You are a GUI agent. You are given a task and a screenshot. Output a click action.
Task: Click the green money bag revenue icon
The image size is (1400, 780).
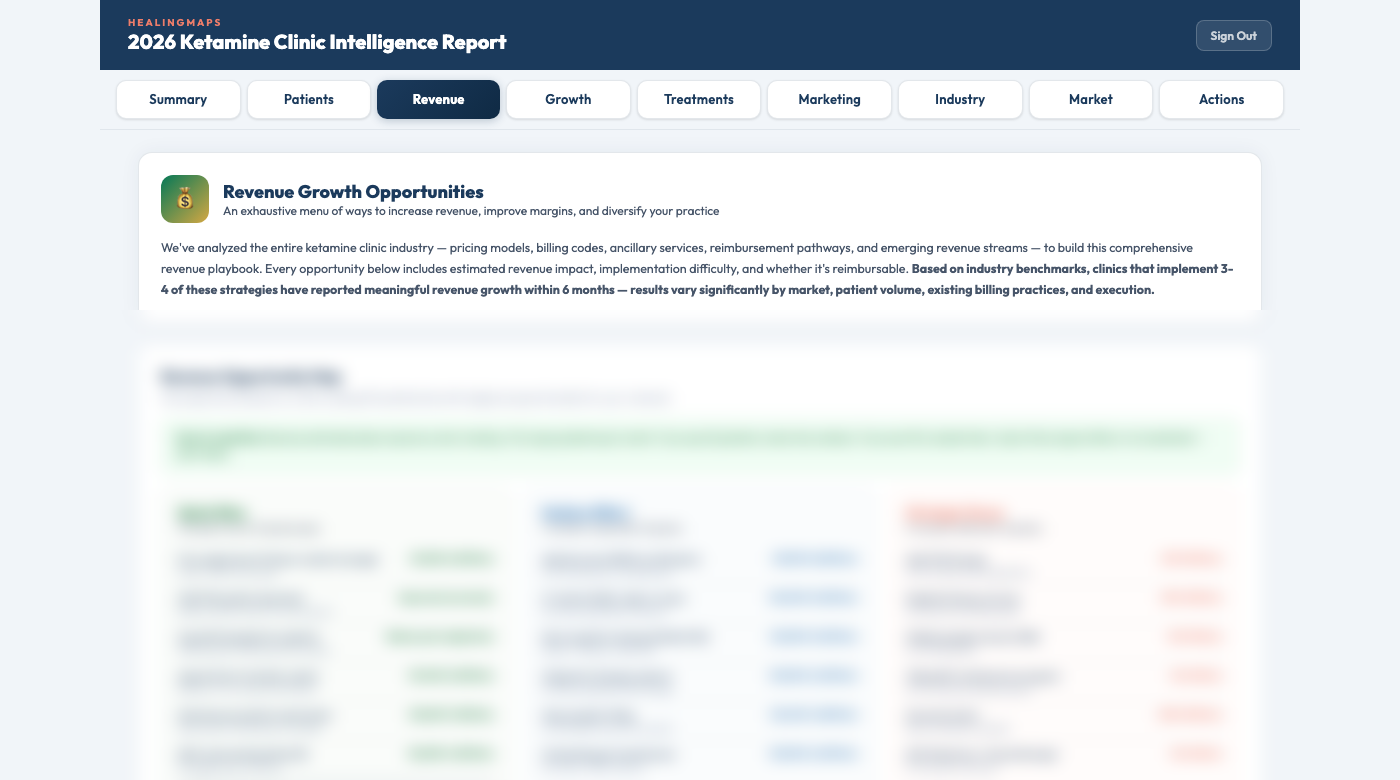click(x=184, y=199)
